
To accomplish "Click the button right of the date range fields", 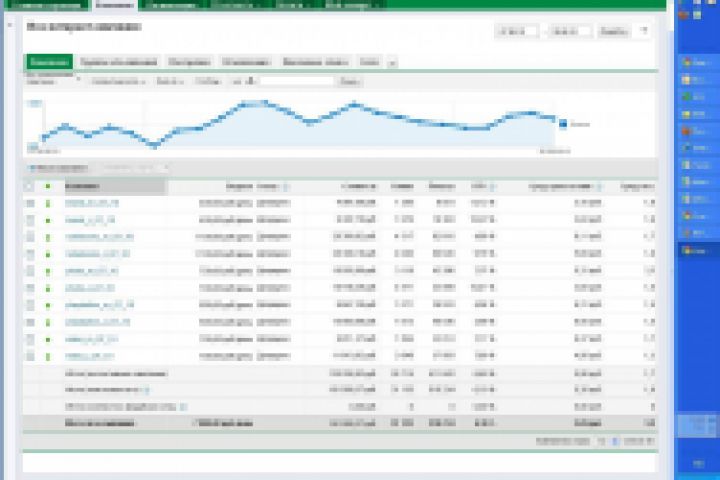I will coord(613,32).
